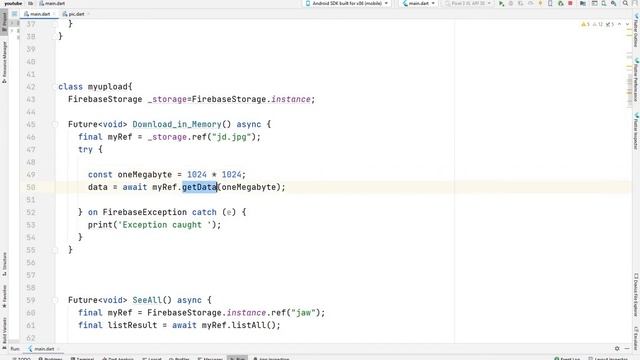Collapse Download_in_Memory fold marker on line 45

point(55,124)
